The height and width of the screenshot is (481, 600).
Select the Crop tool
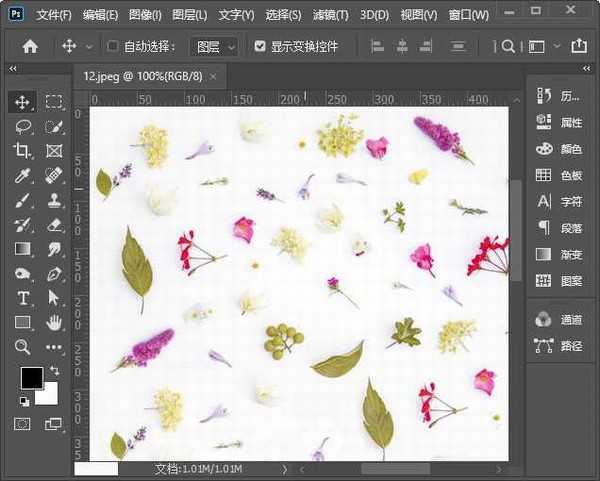point(22,151)
